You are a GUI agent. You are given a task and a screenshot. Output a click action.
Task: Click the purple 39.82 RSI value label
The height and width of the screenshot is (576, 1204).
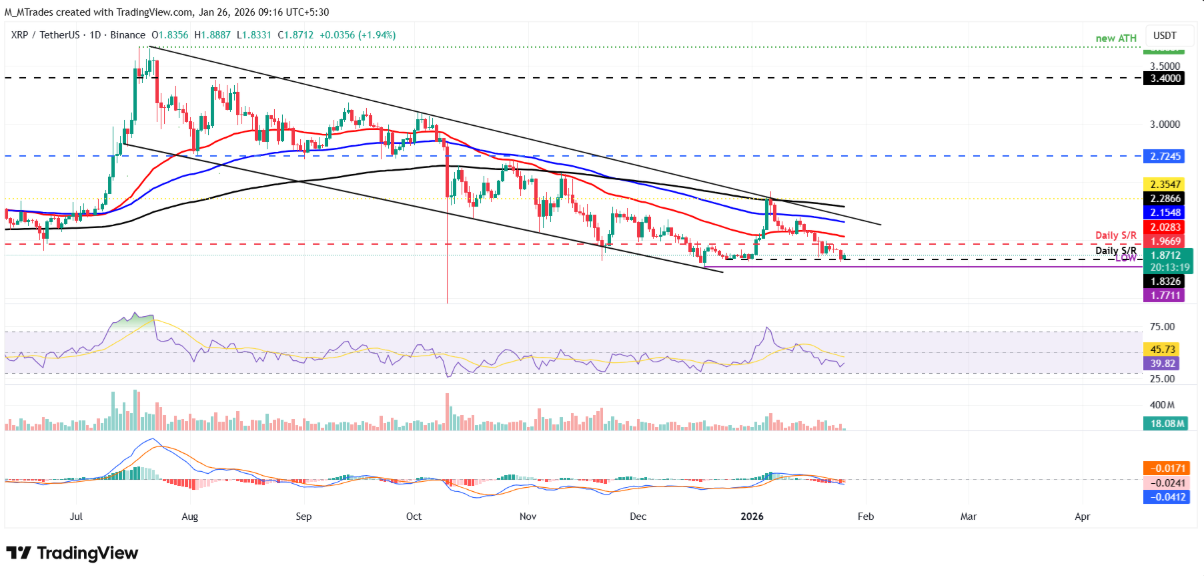[x=1159, y=365]
